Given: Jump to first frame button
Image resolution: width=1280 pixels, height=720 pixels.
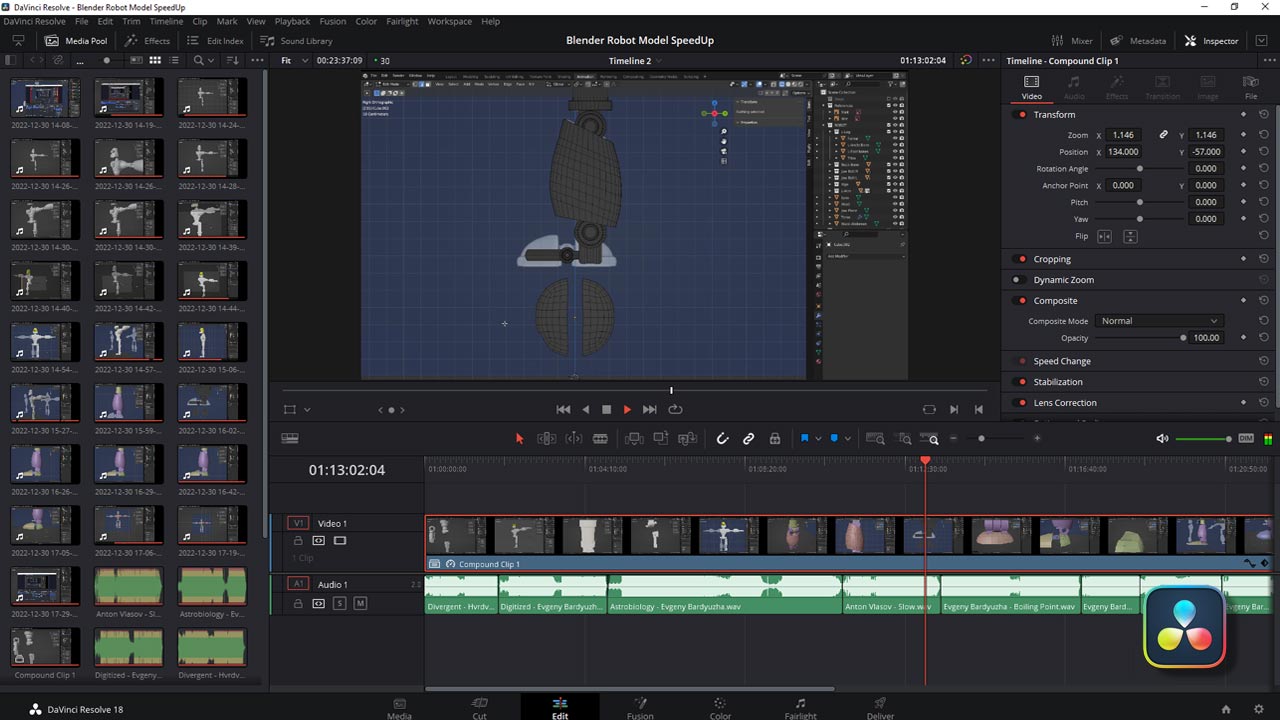Looking at the screenshot, I should click(x=563, y=409).
